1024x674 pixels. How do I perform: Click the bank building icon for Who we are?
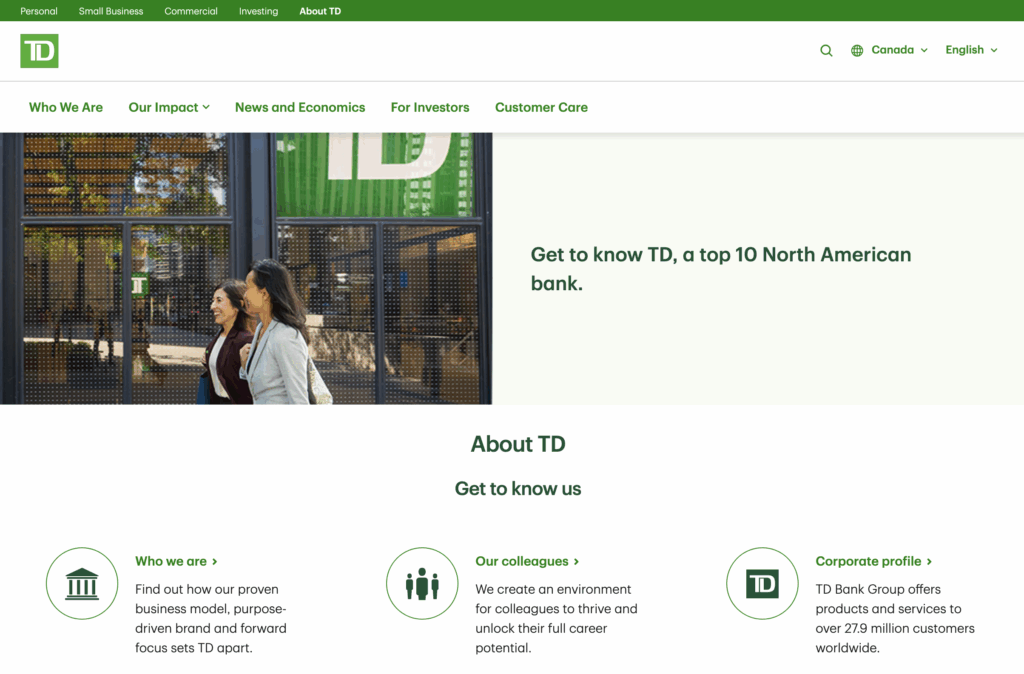tap(82, 583)
